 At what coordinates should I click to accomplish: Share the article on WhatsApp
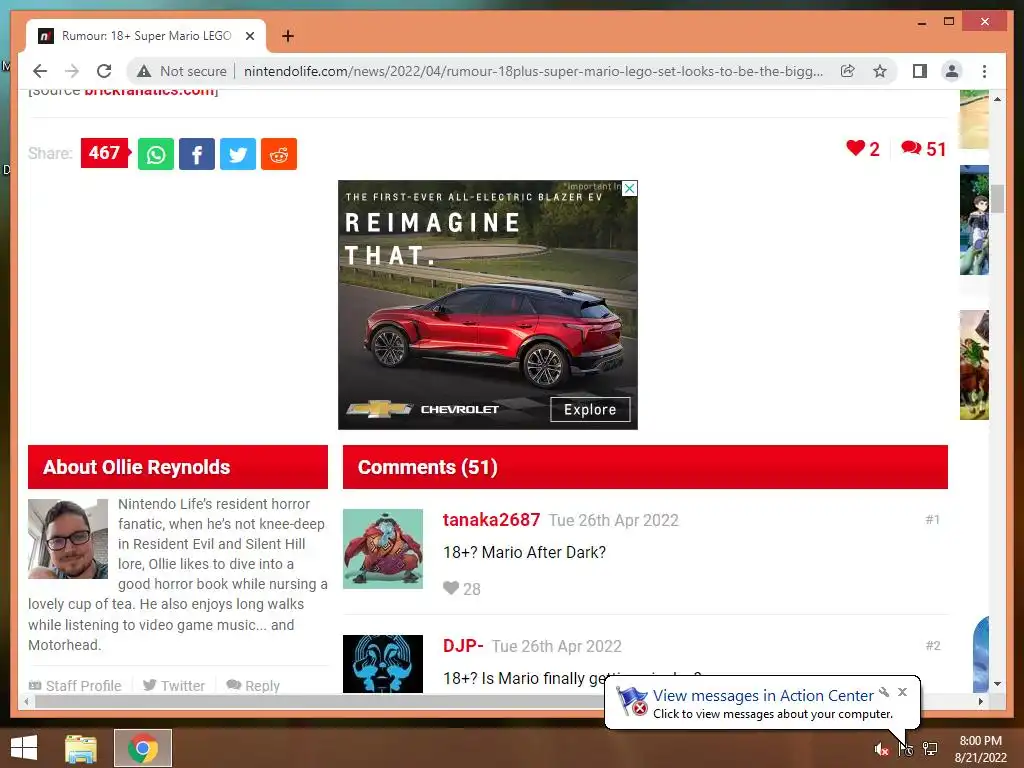pyautogui.click(x=155, y=154)
